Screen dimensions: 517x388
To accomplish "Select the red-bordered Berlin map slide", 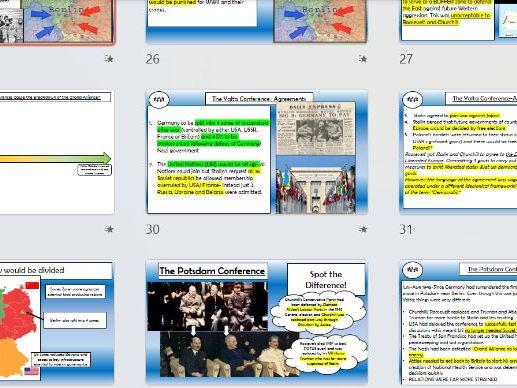I will 57,22.
